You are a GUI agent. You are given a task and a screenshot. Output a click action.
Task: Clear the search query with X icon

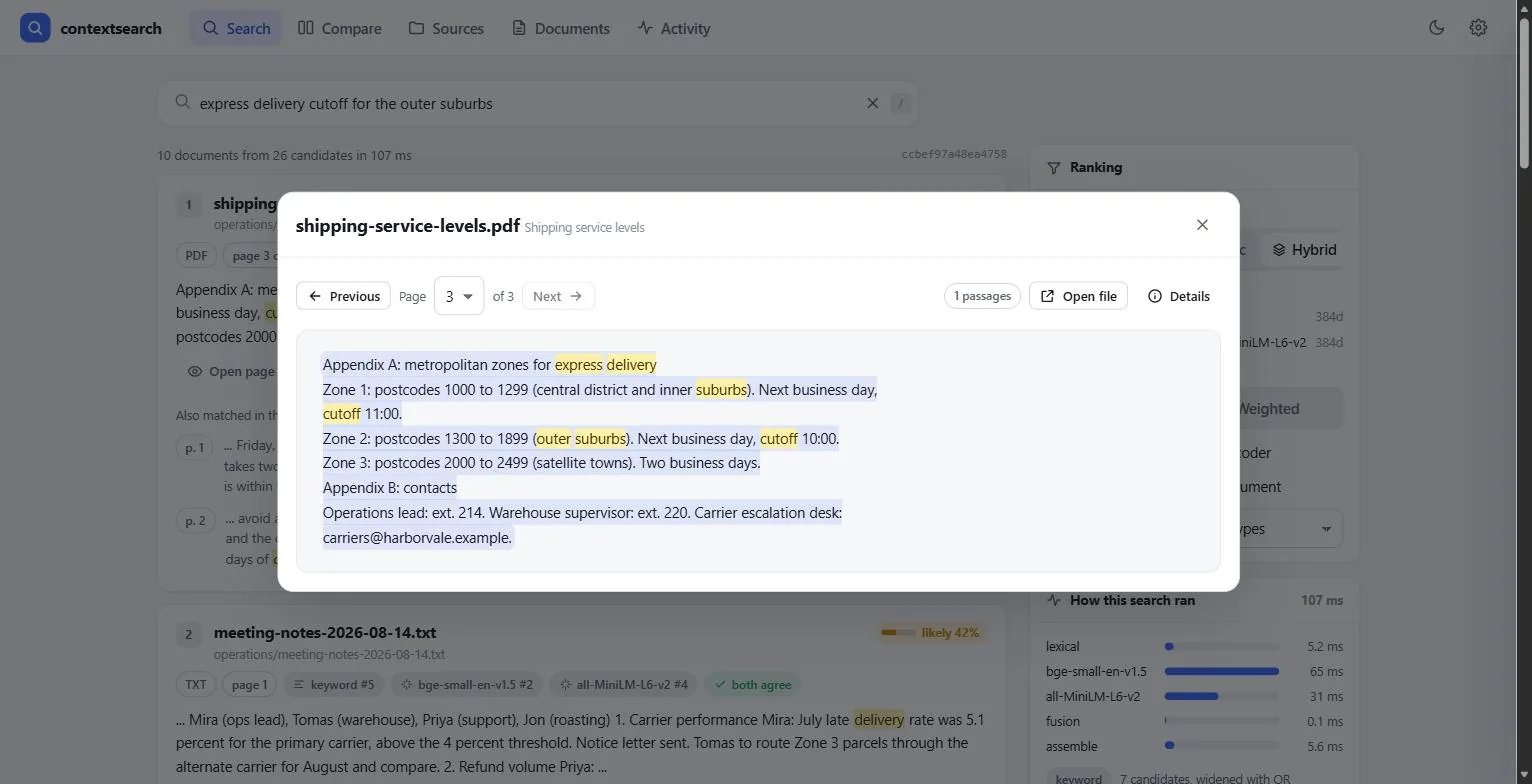click(872, 103)
